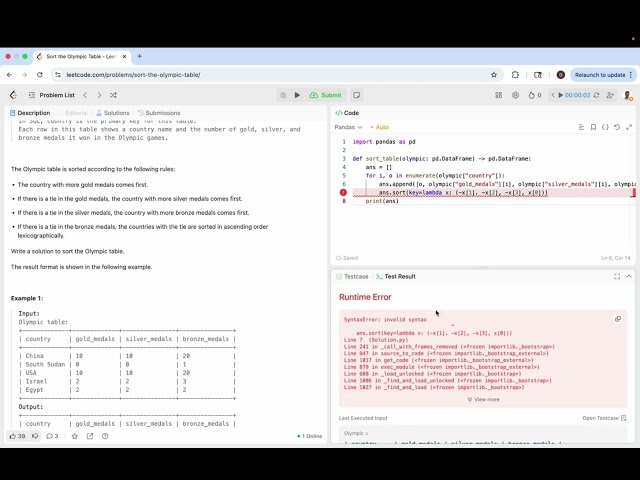
Task: Run code with the play icon
Action: pyautogui.click(x=297, y=95)
